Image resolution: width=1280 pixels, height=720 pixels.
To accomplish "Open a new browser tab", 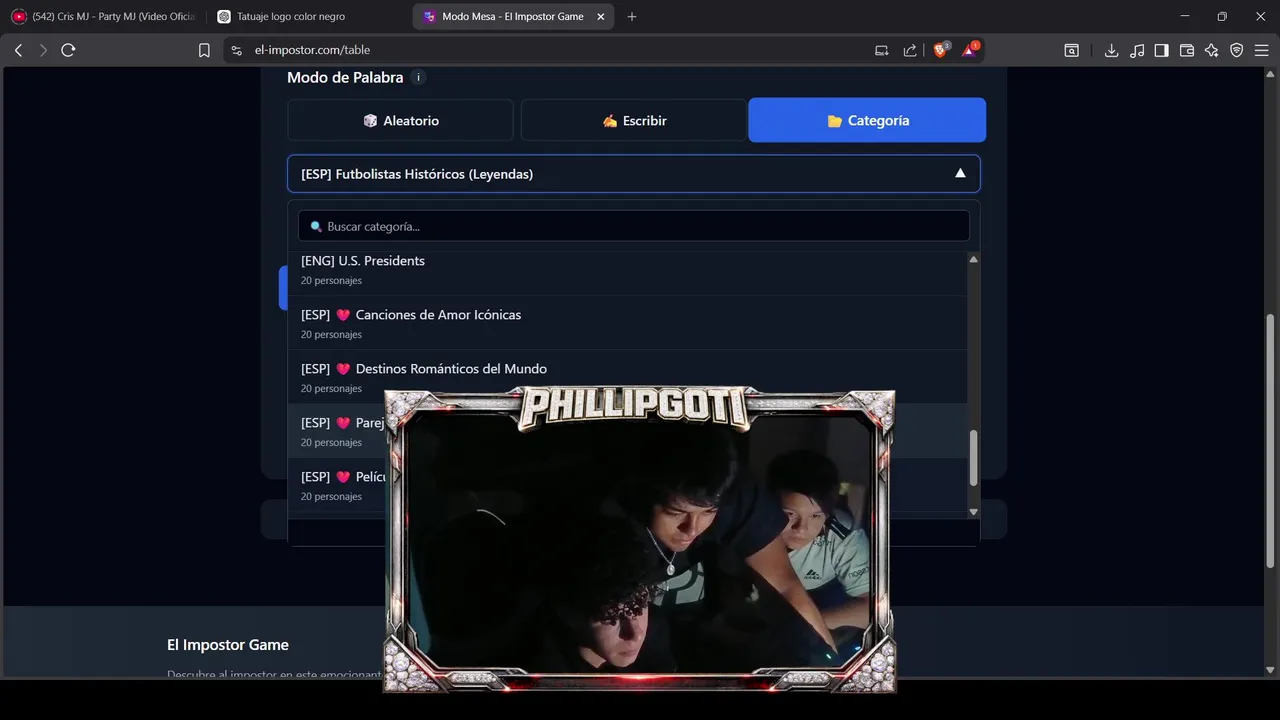I will click(x=631, y=16).
